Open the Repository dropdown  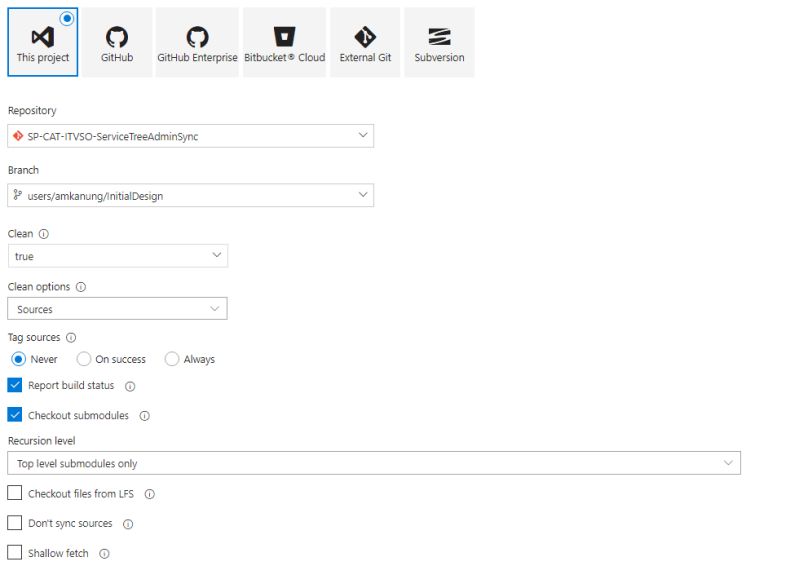click(191, 136)
